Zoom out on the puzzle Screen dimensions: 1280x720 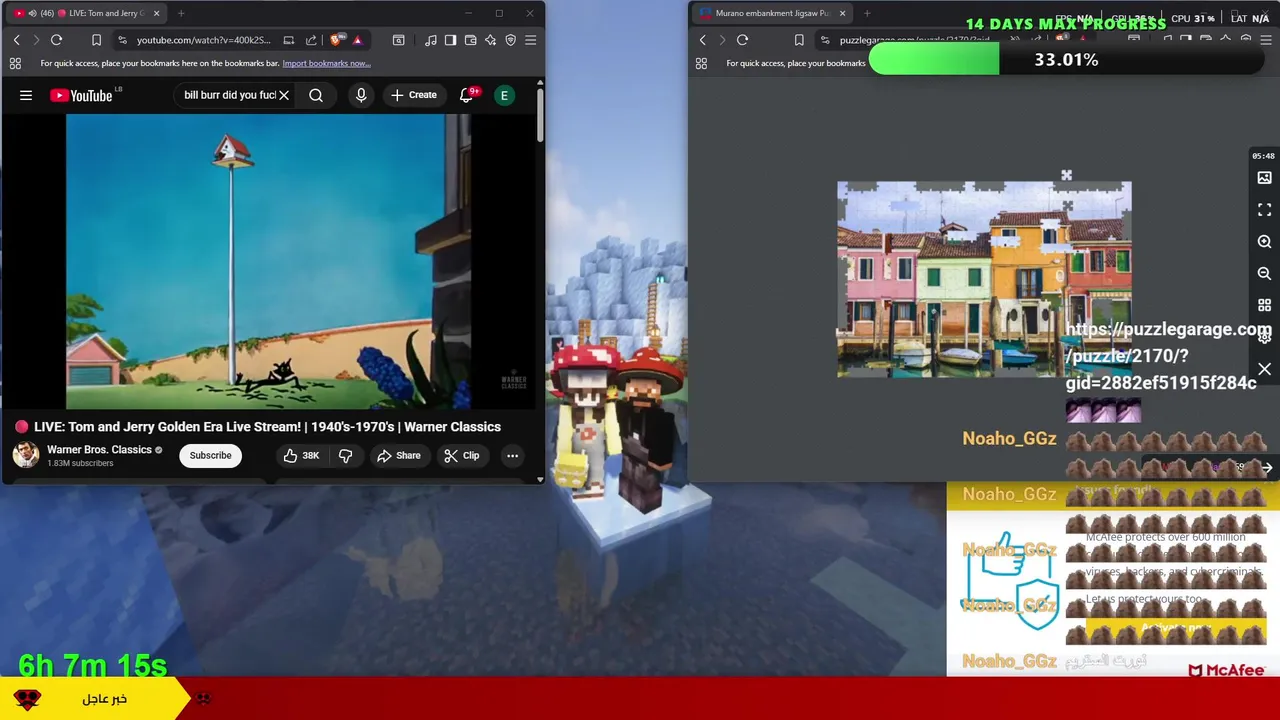(x=1264, y=274)
